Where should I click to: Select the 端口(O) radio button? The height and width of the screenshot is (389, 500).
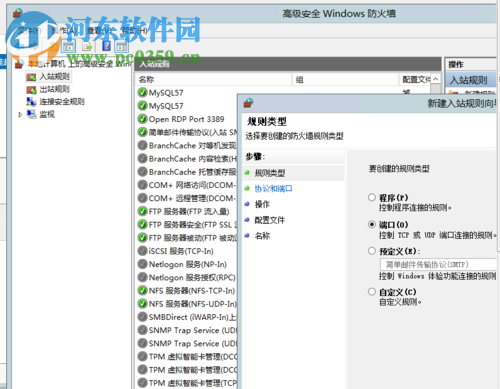pyautogui.click(x=372, y=224)
